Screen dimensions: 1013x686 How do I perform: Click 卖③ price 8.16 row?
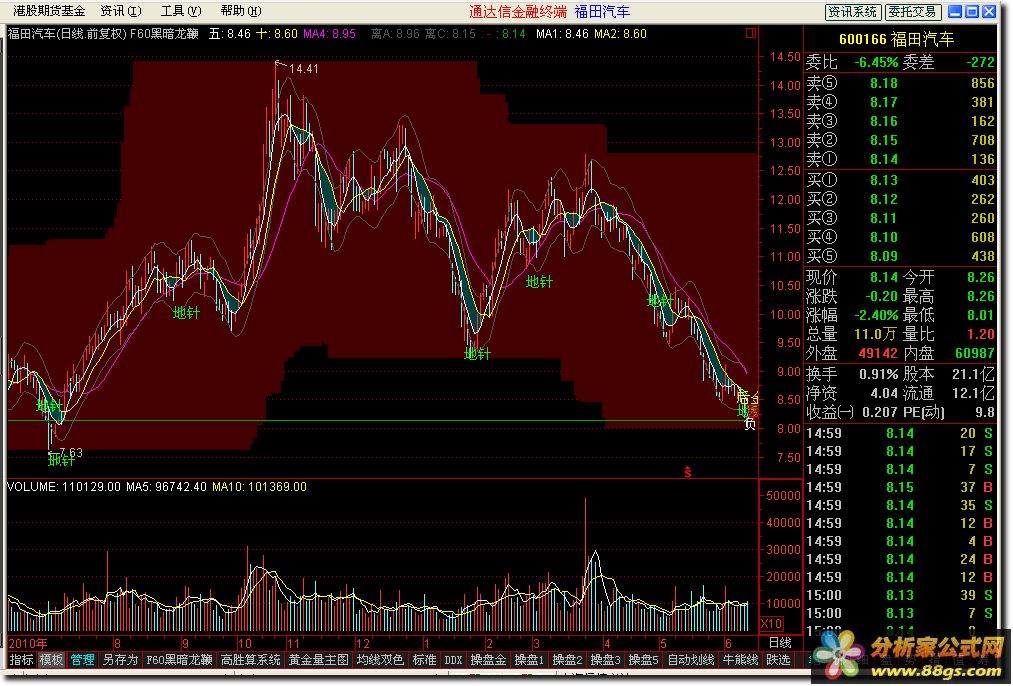click(900, 121)
